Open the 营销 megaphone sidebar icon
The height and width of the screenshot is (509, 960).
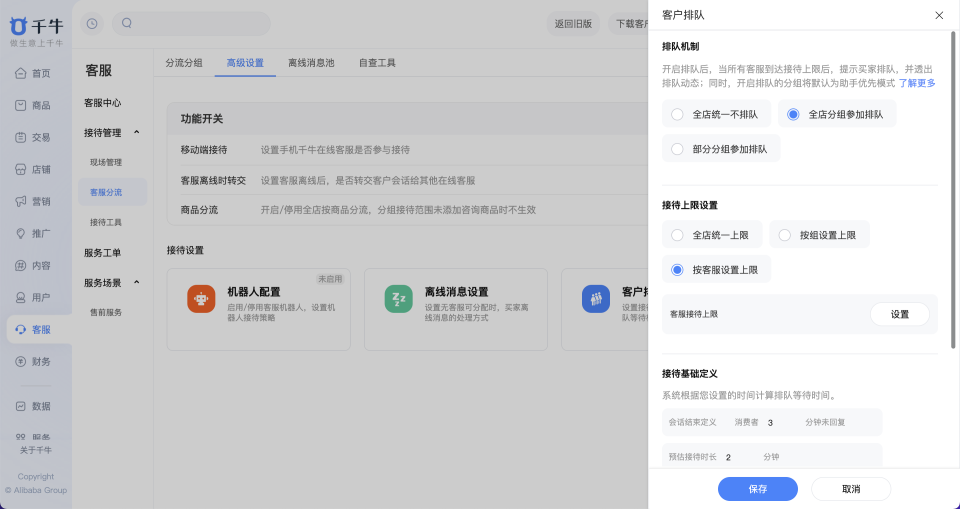pos(20,202)
